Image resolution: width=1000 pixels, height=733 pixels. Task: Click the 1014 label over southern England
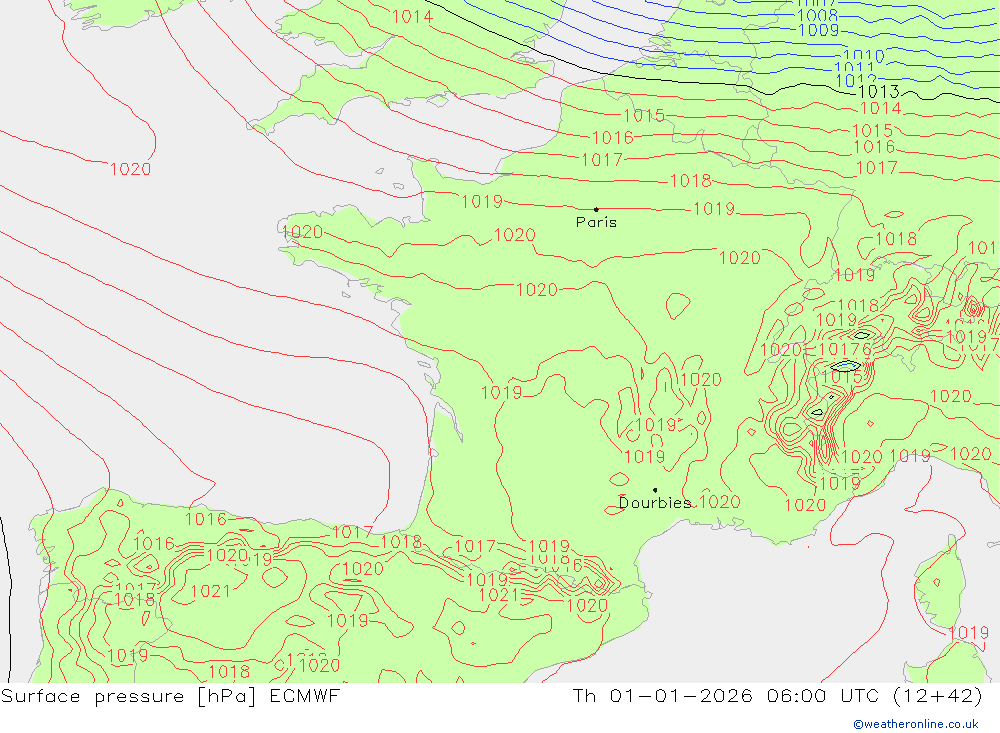(x=413, y=17)
